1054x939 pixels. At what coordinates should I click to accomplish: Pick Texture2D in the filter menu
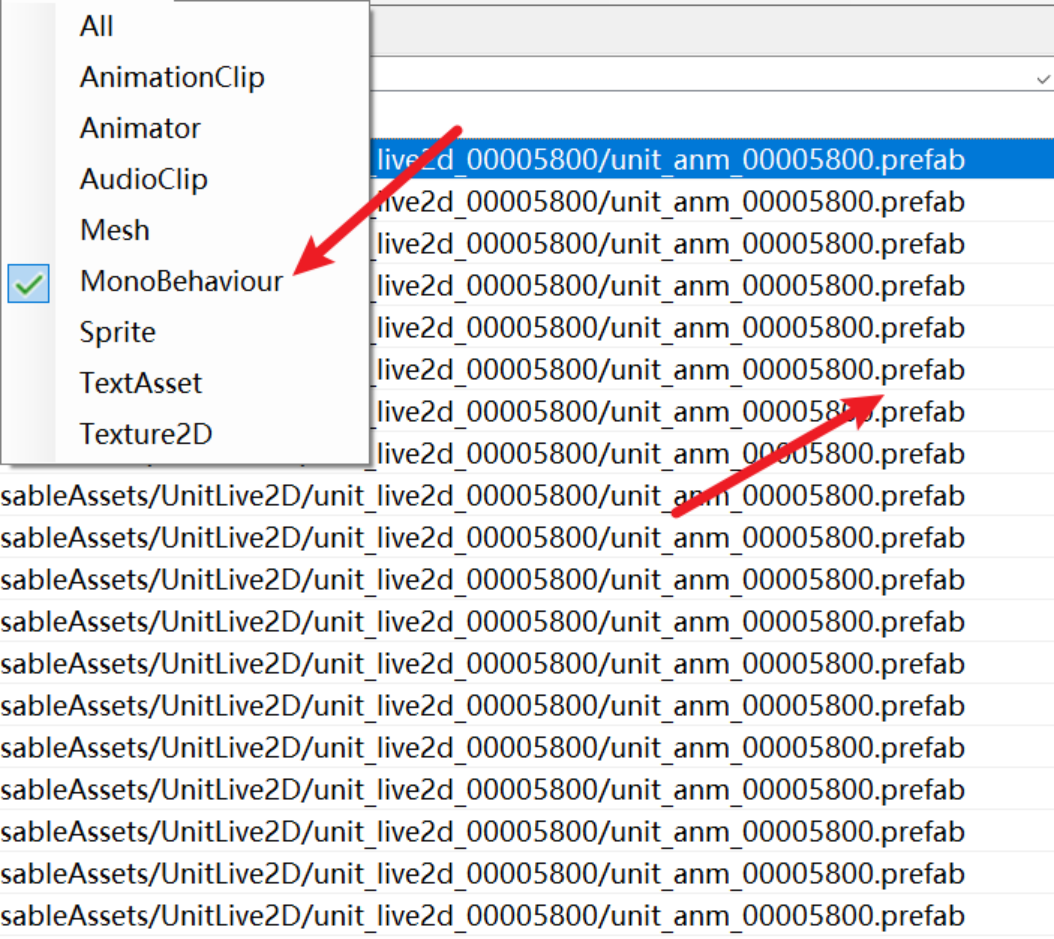click(x=146, y=434)
